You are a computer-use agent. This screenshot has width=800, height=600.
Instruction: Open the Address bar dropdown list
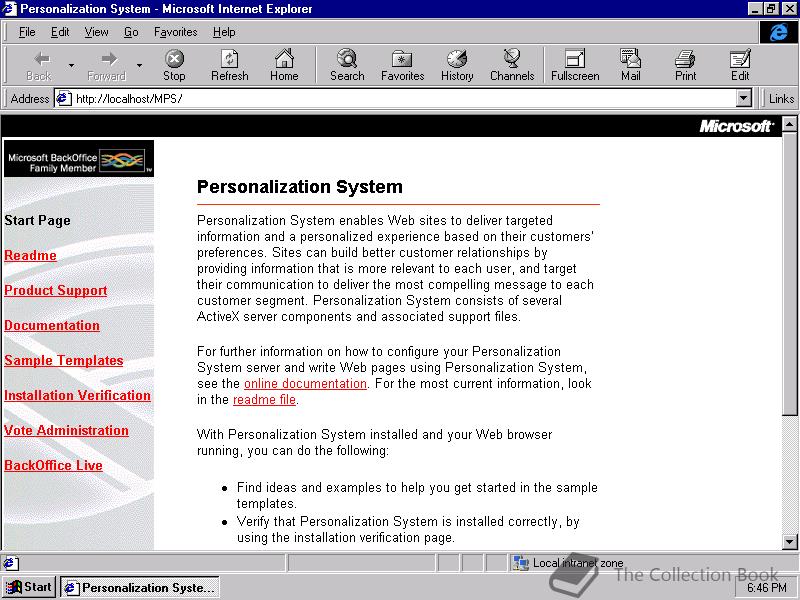(x=744, y=98)
